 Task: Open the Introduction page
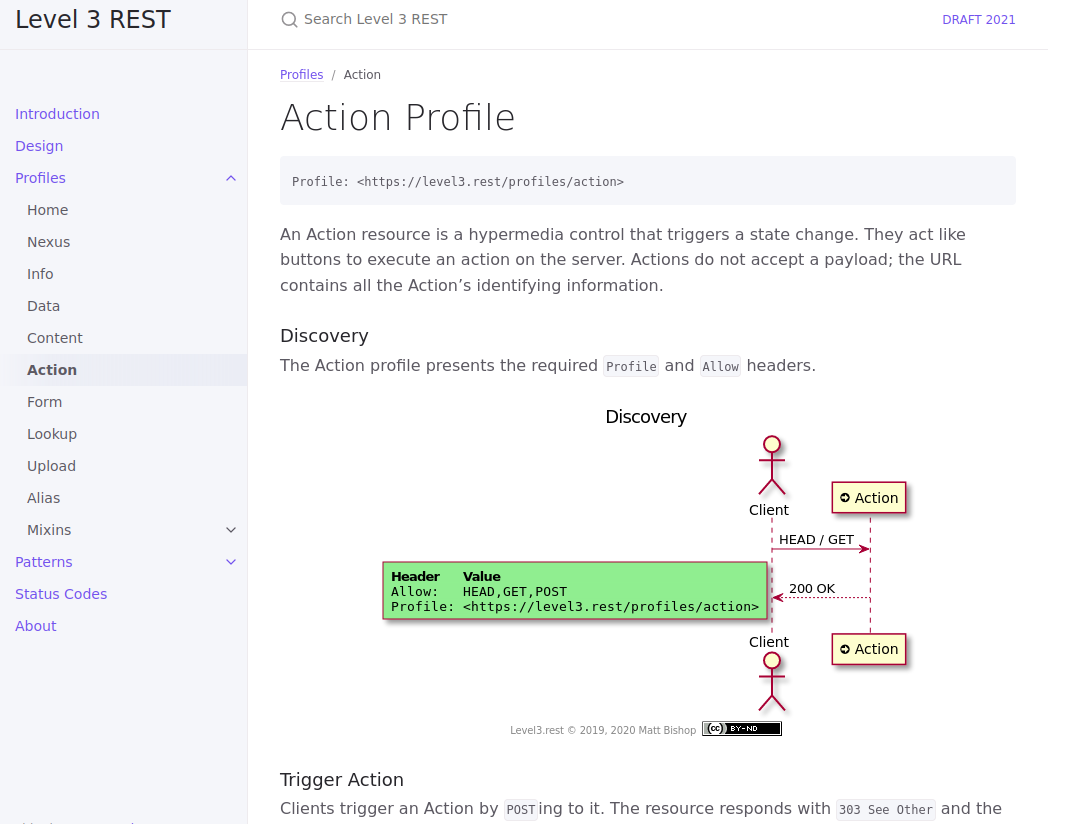coord(57,114)
